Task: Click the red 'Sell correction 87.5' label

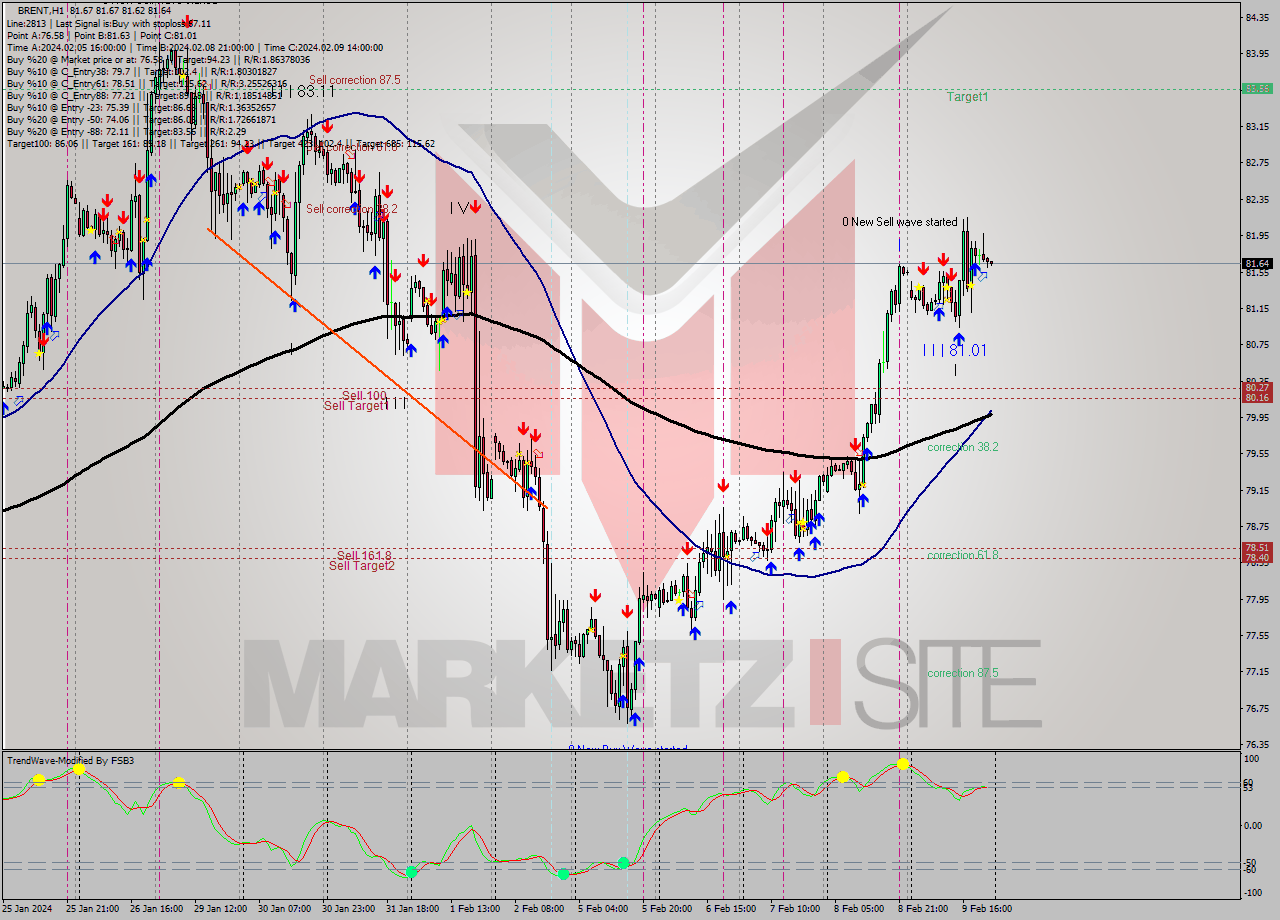Action: [354, 80]
